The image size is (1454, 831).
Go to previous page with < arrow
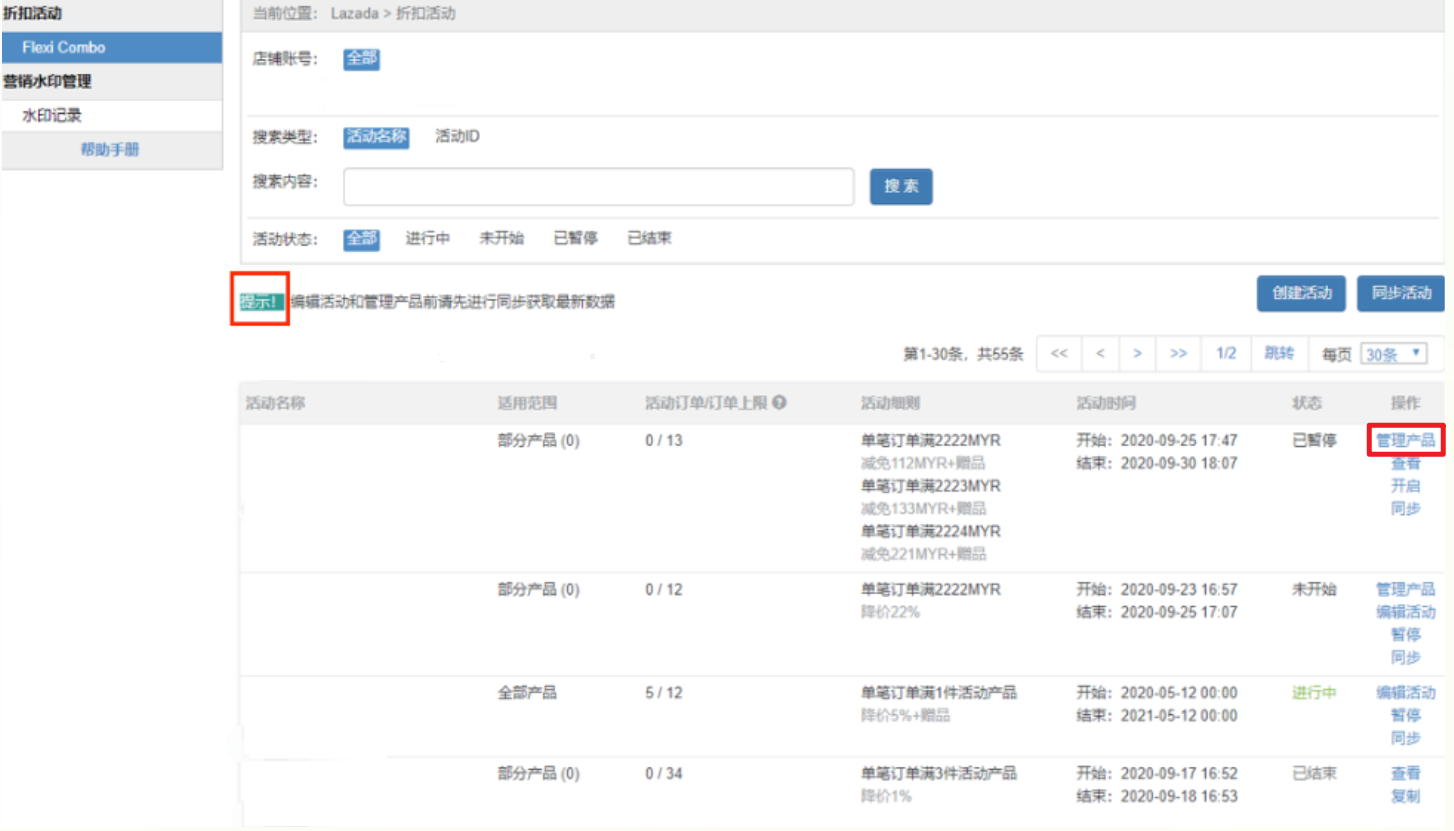(x=1099, y=354)
